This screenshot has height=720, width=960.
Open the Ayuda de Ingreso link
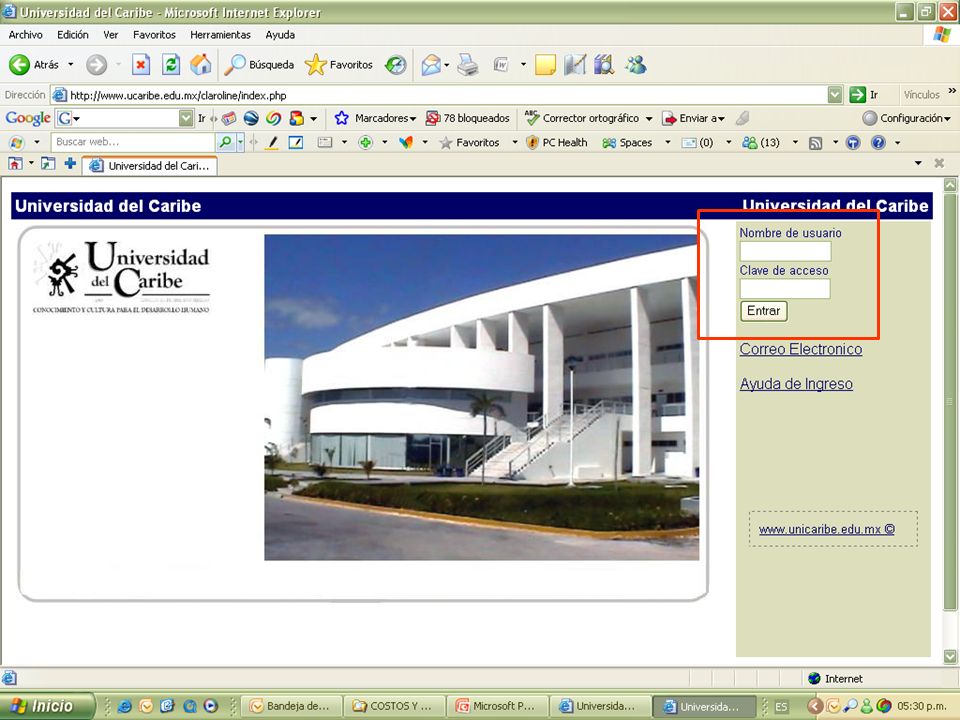coord(796,384)
